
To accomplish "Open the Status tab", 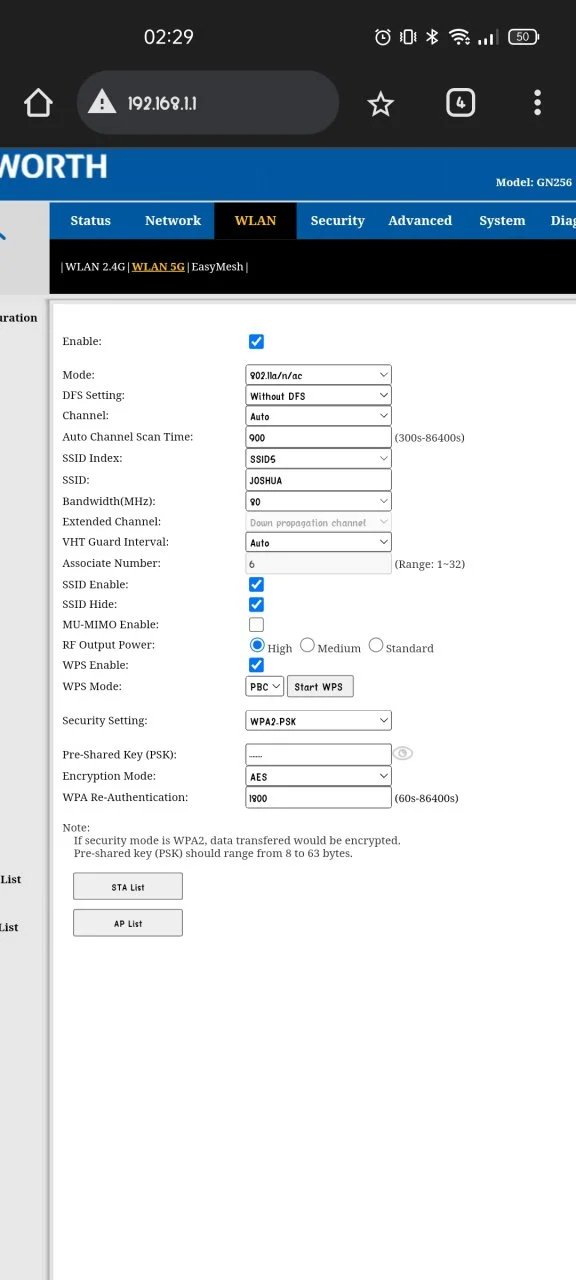I will [90, 221].
